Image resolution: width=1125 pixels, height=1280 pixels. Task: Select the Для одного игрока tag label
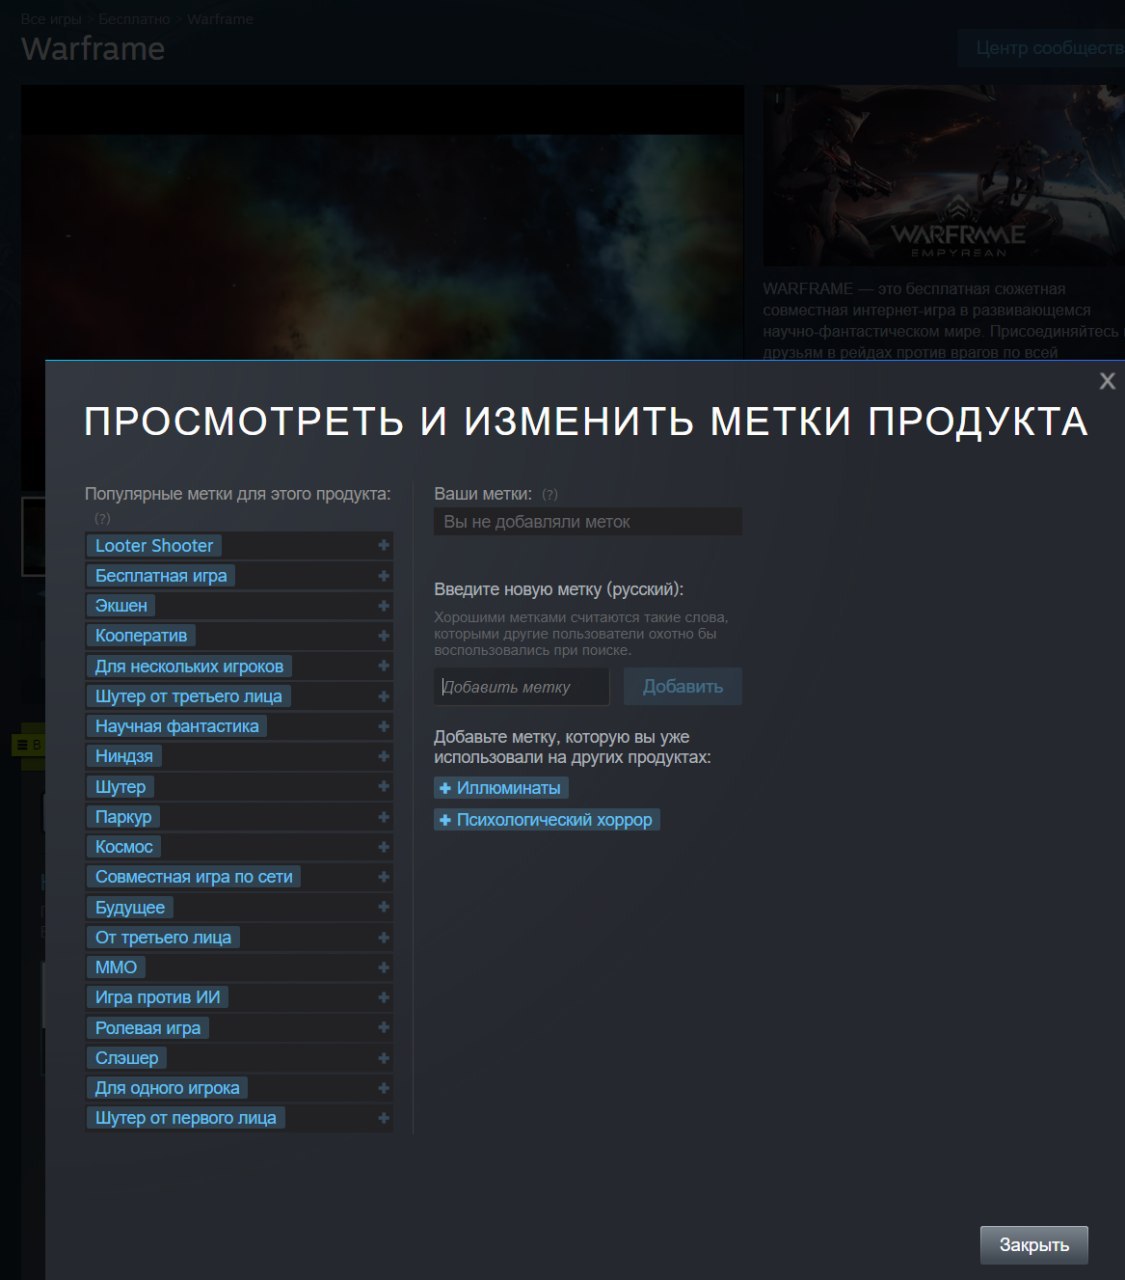tap(167, 1088)
